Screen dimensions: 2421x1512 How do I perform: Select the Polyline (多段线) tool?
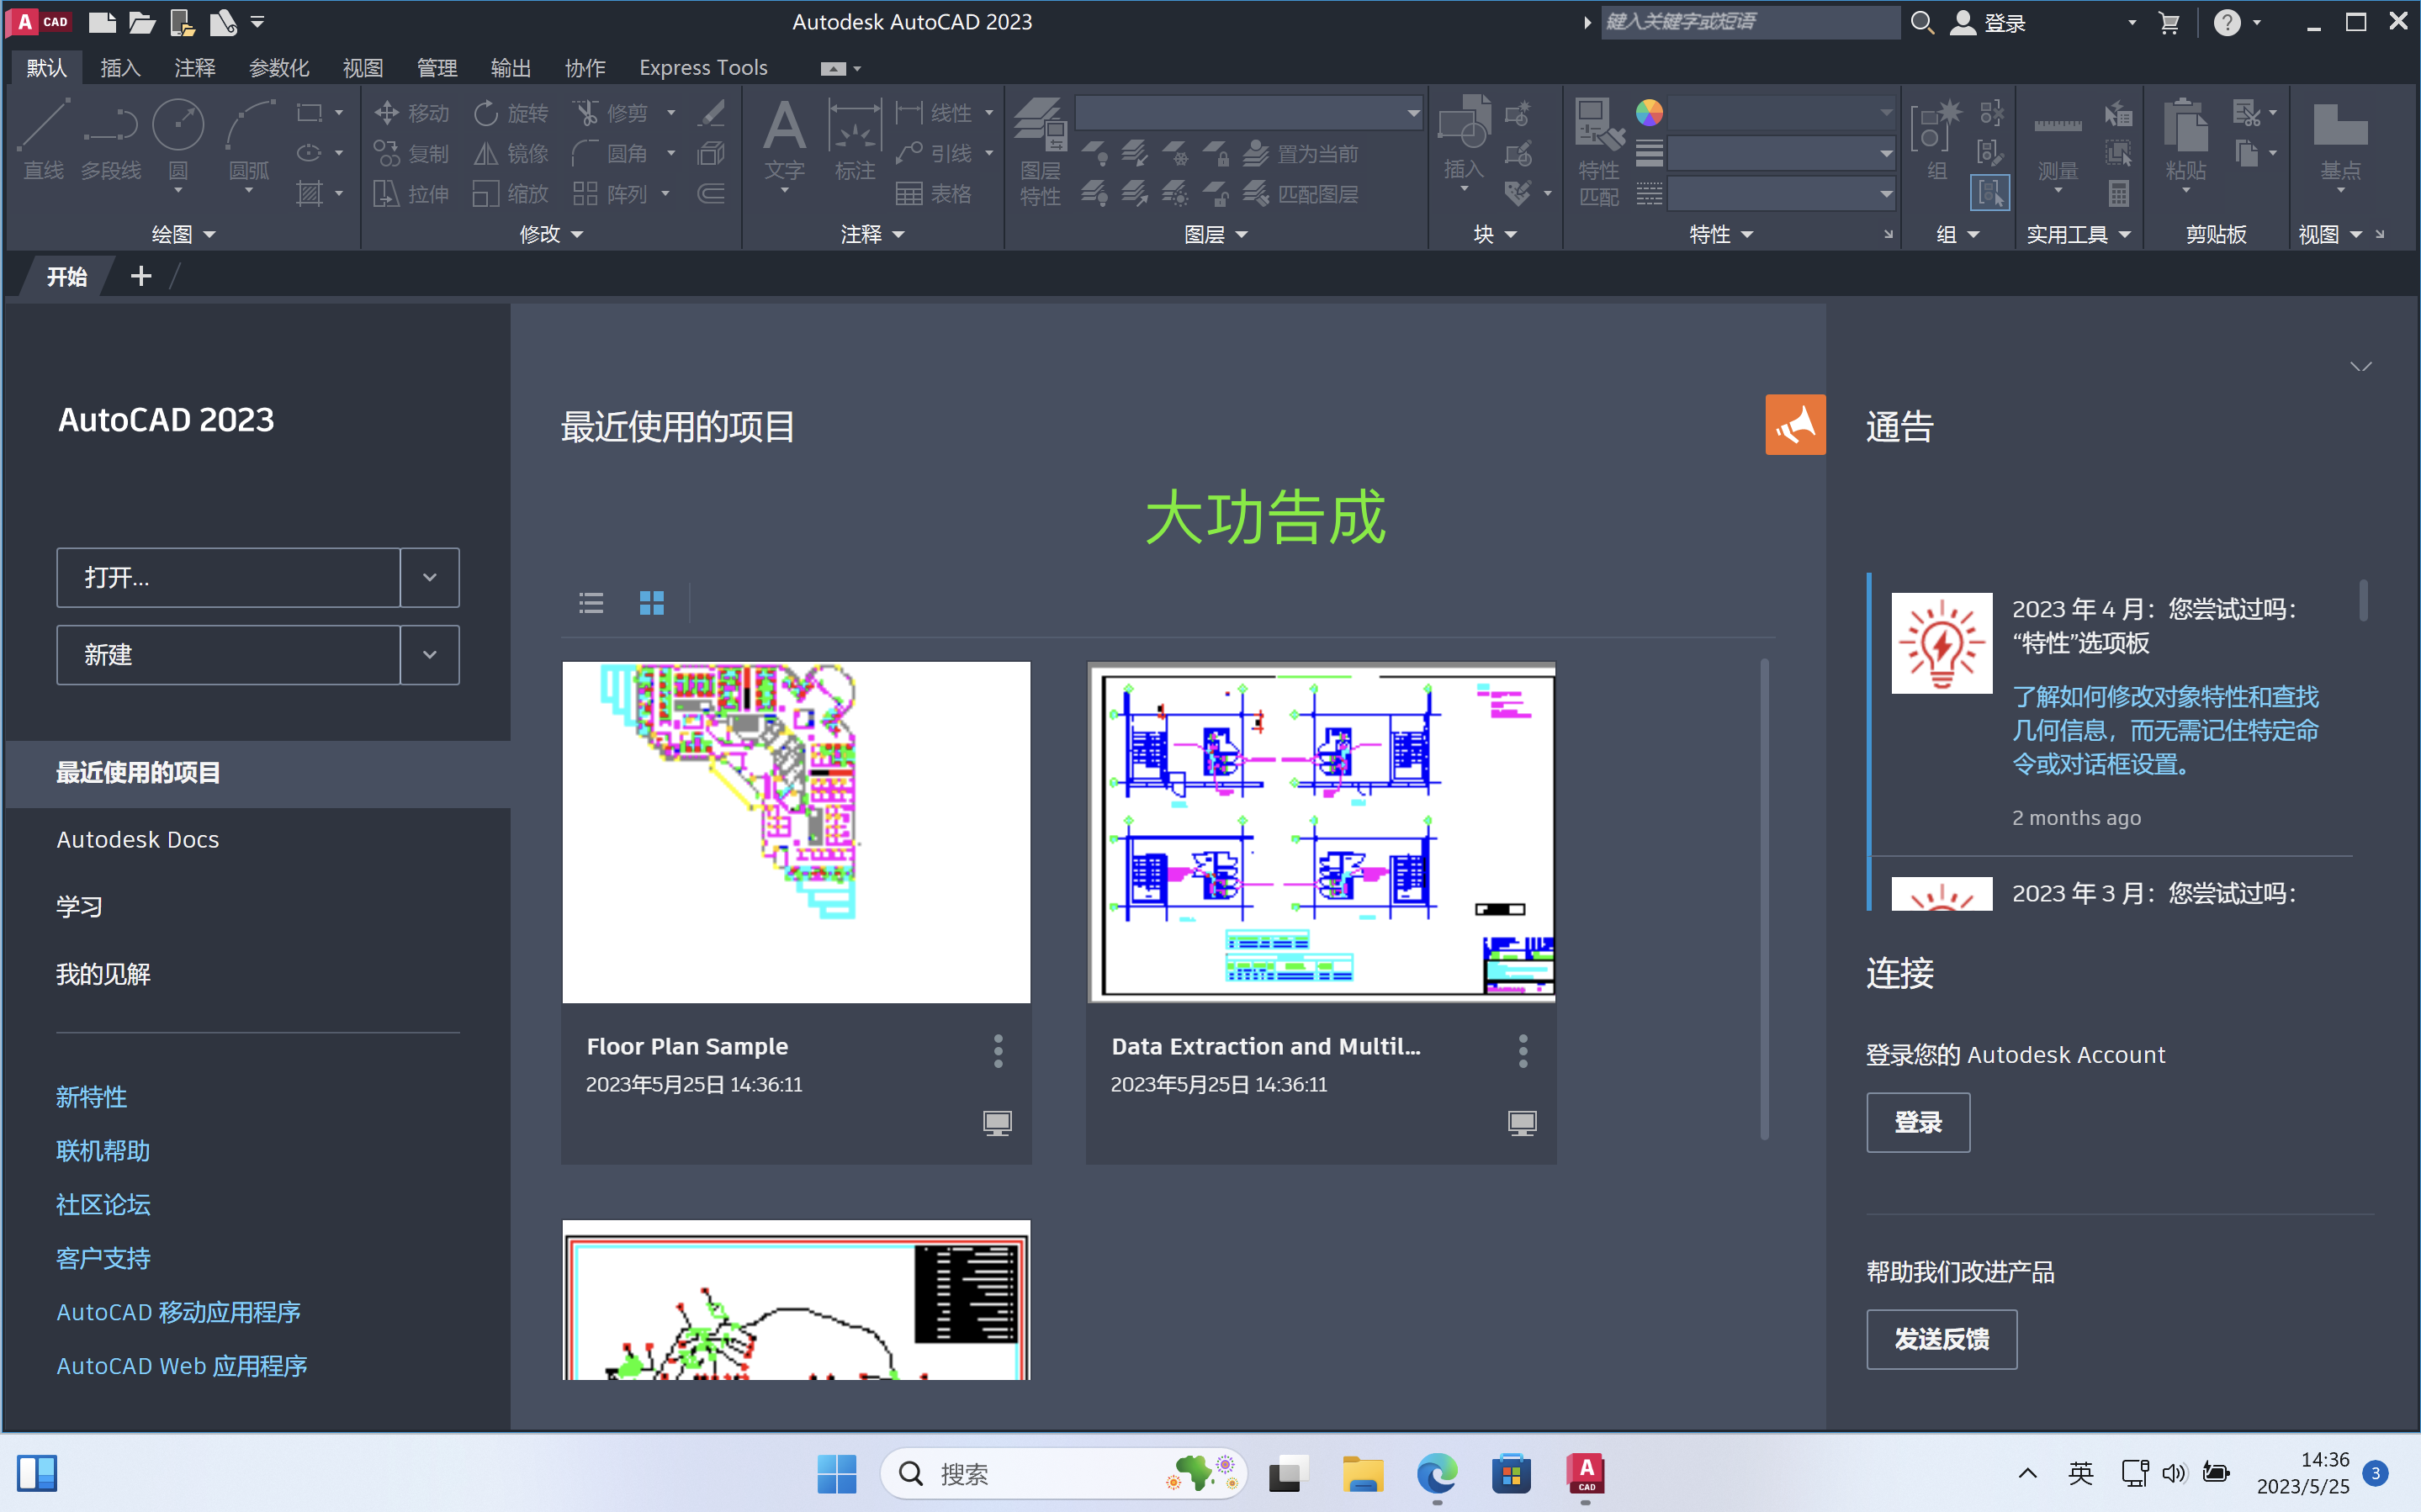pos(111,139)
